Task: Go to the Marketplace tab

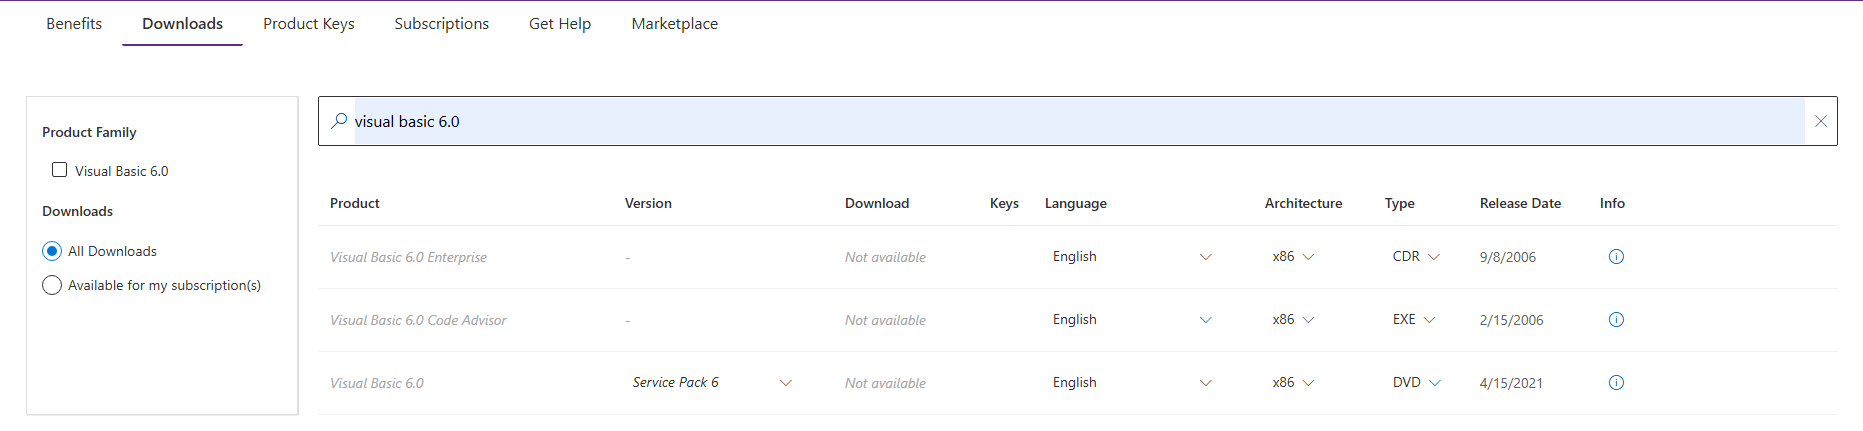Action: click(674, 24)
